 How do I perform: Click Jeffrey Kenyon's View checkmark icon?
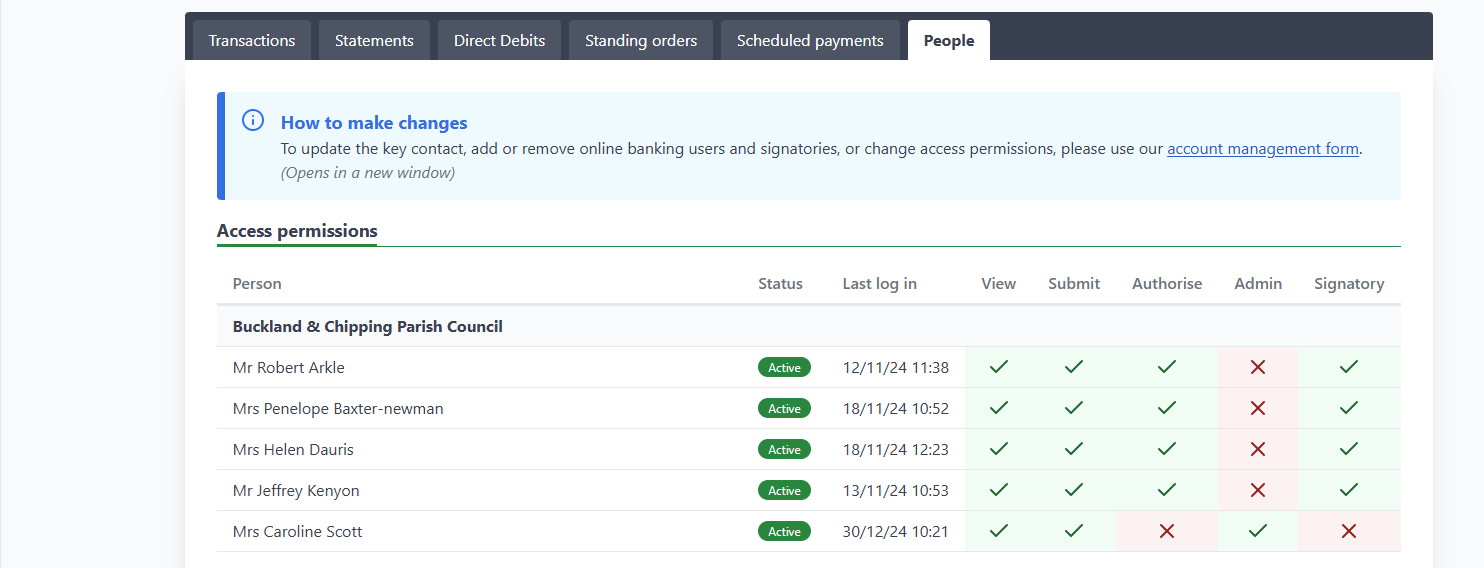(998, 490)
